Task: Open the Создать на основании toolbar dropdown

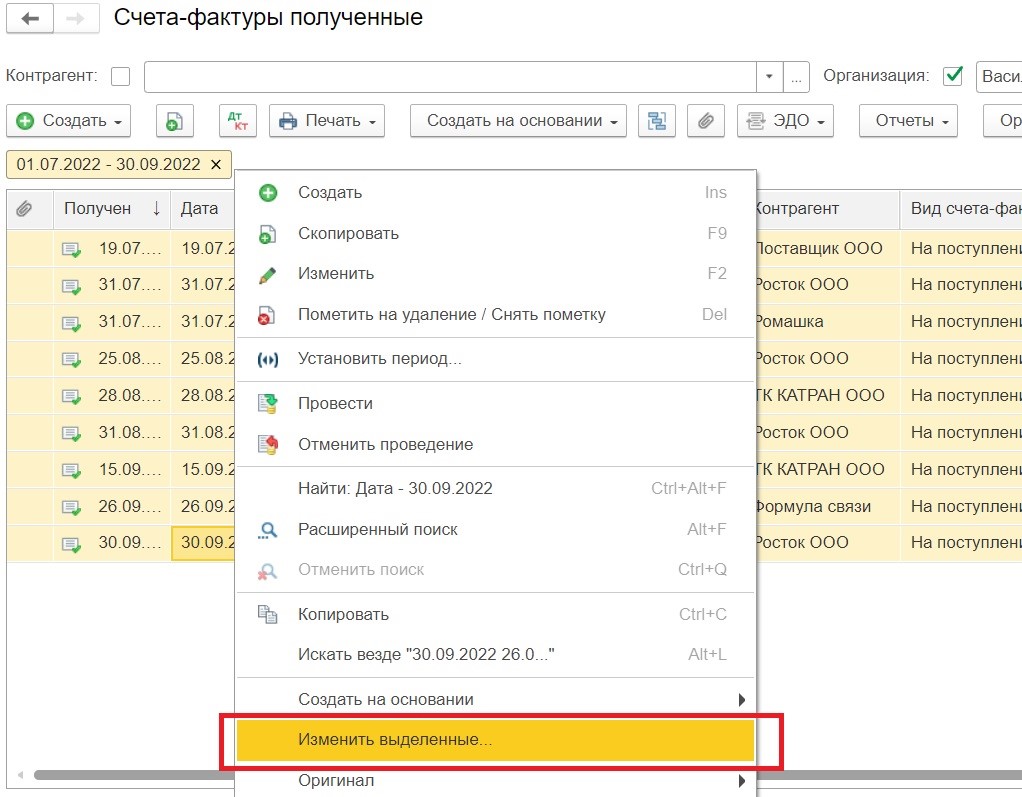Action: pos(518,121)
